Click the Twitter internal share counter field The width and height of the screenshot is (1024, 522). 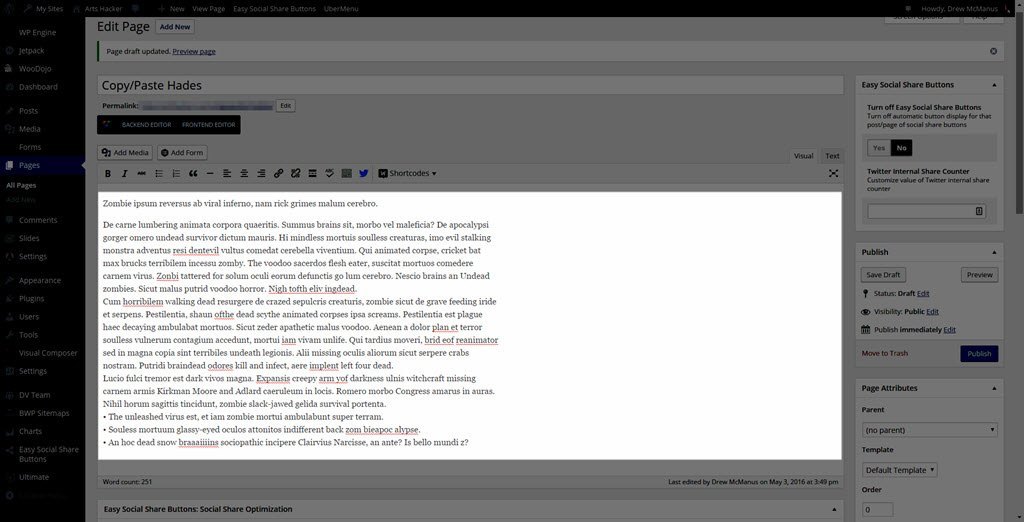click(x=926, y=211)
